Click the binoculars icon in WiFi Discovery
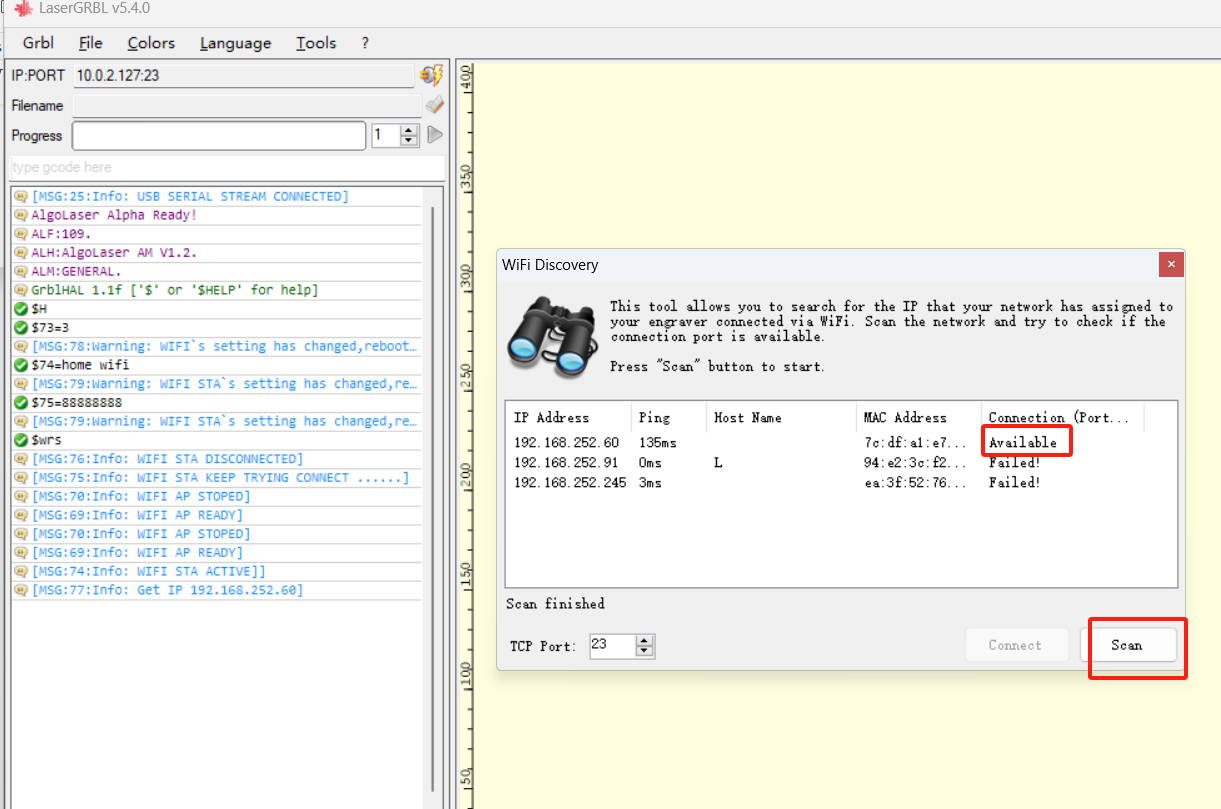The height and width of the screenshot is (809, 1221). pyautogui.click(x=551, y=335)
